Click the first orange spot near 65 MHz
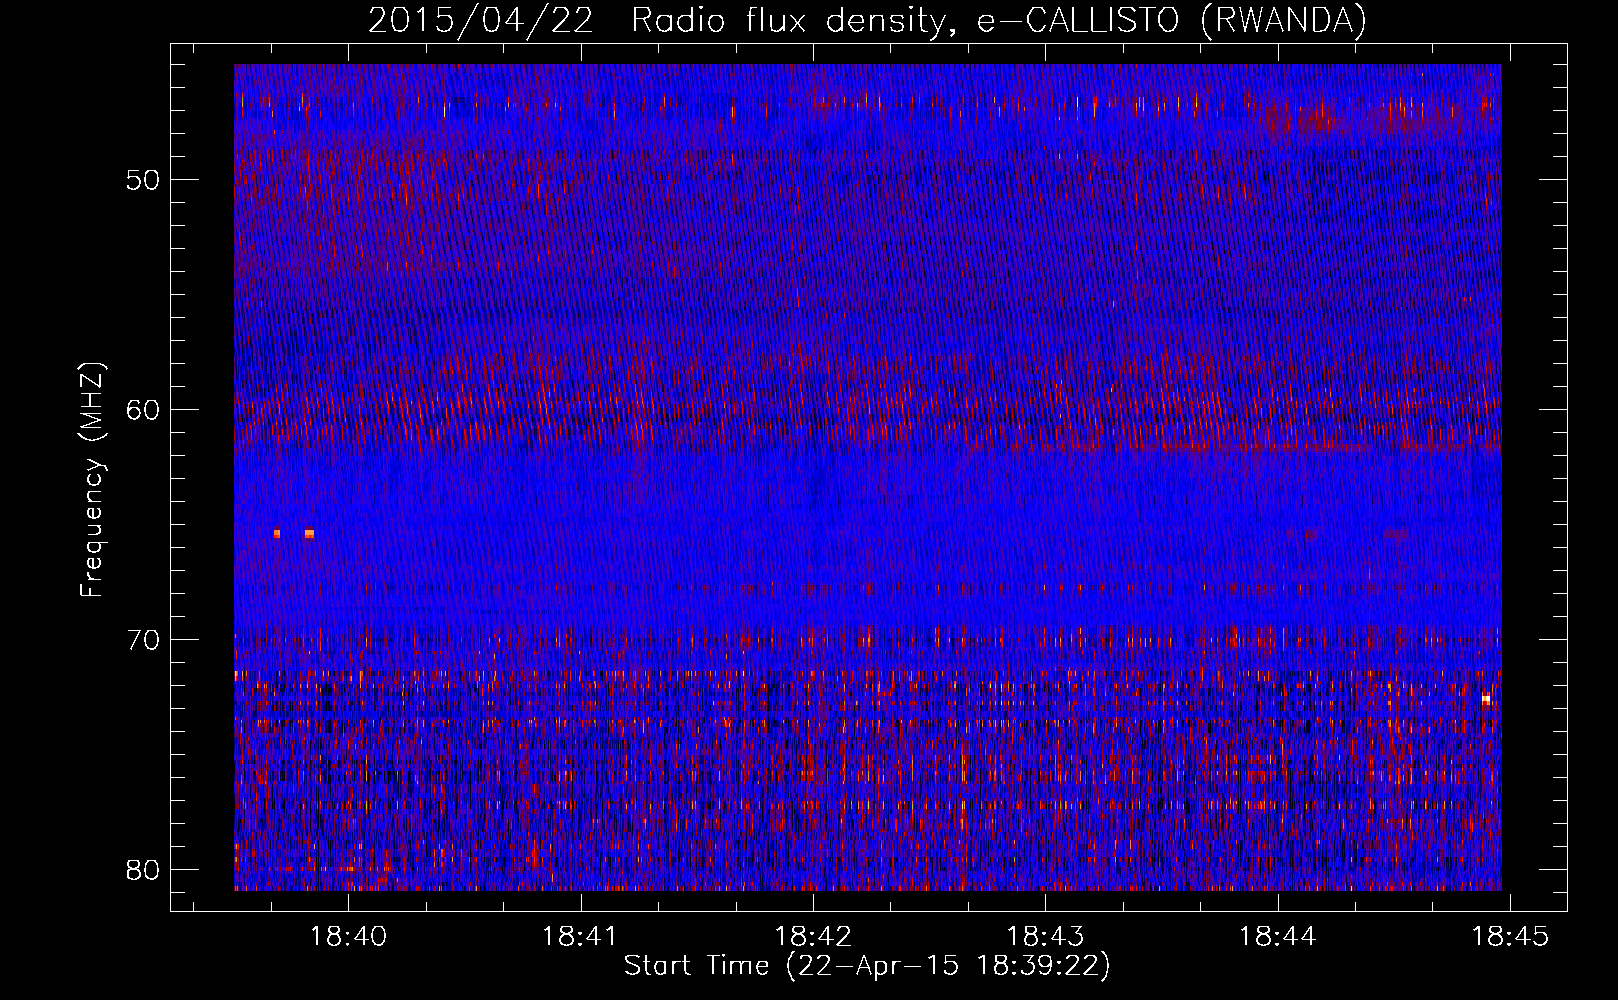 coord(277,533)
